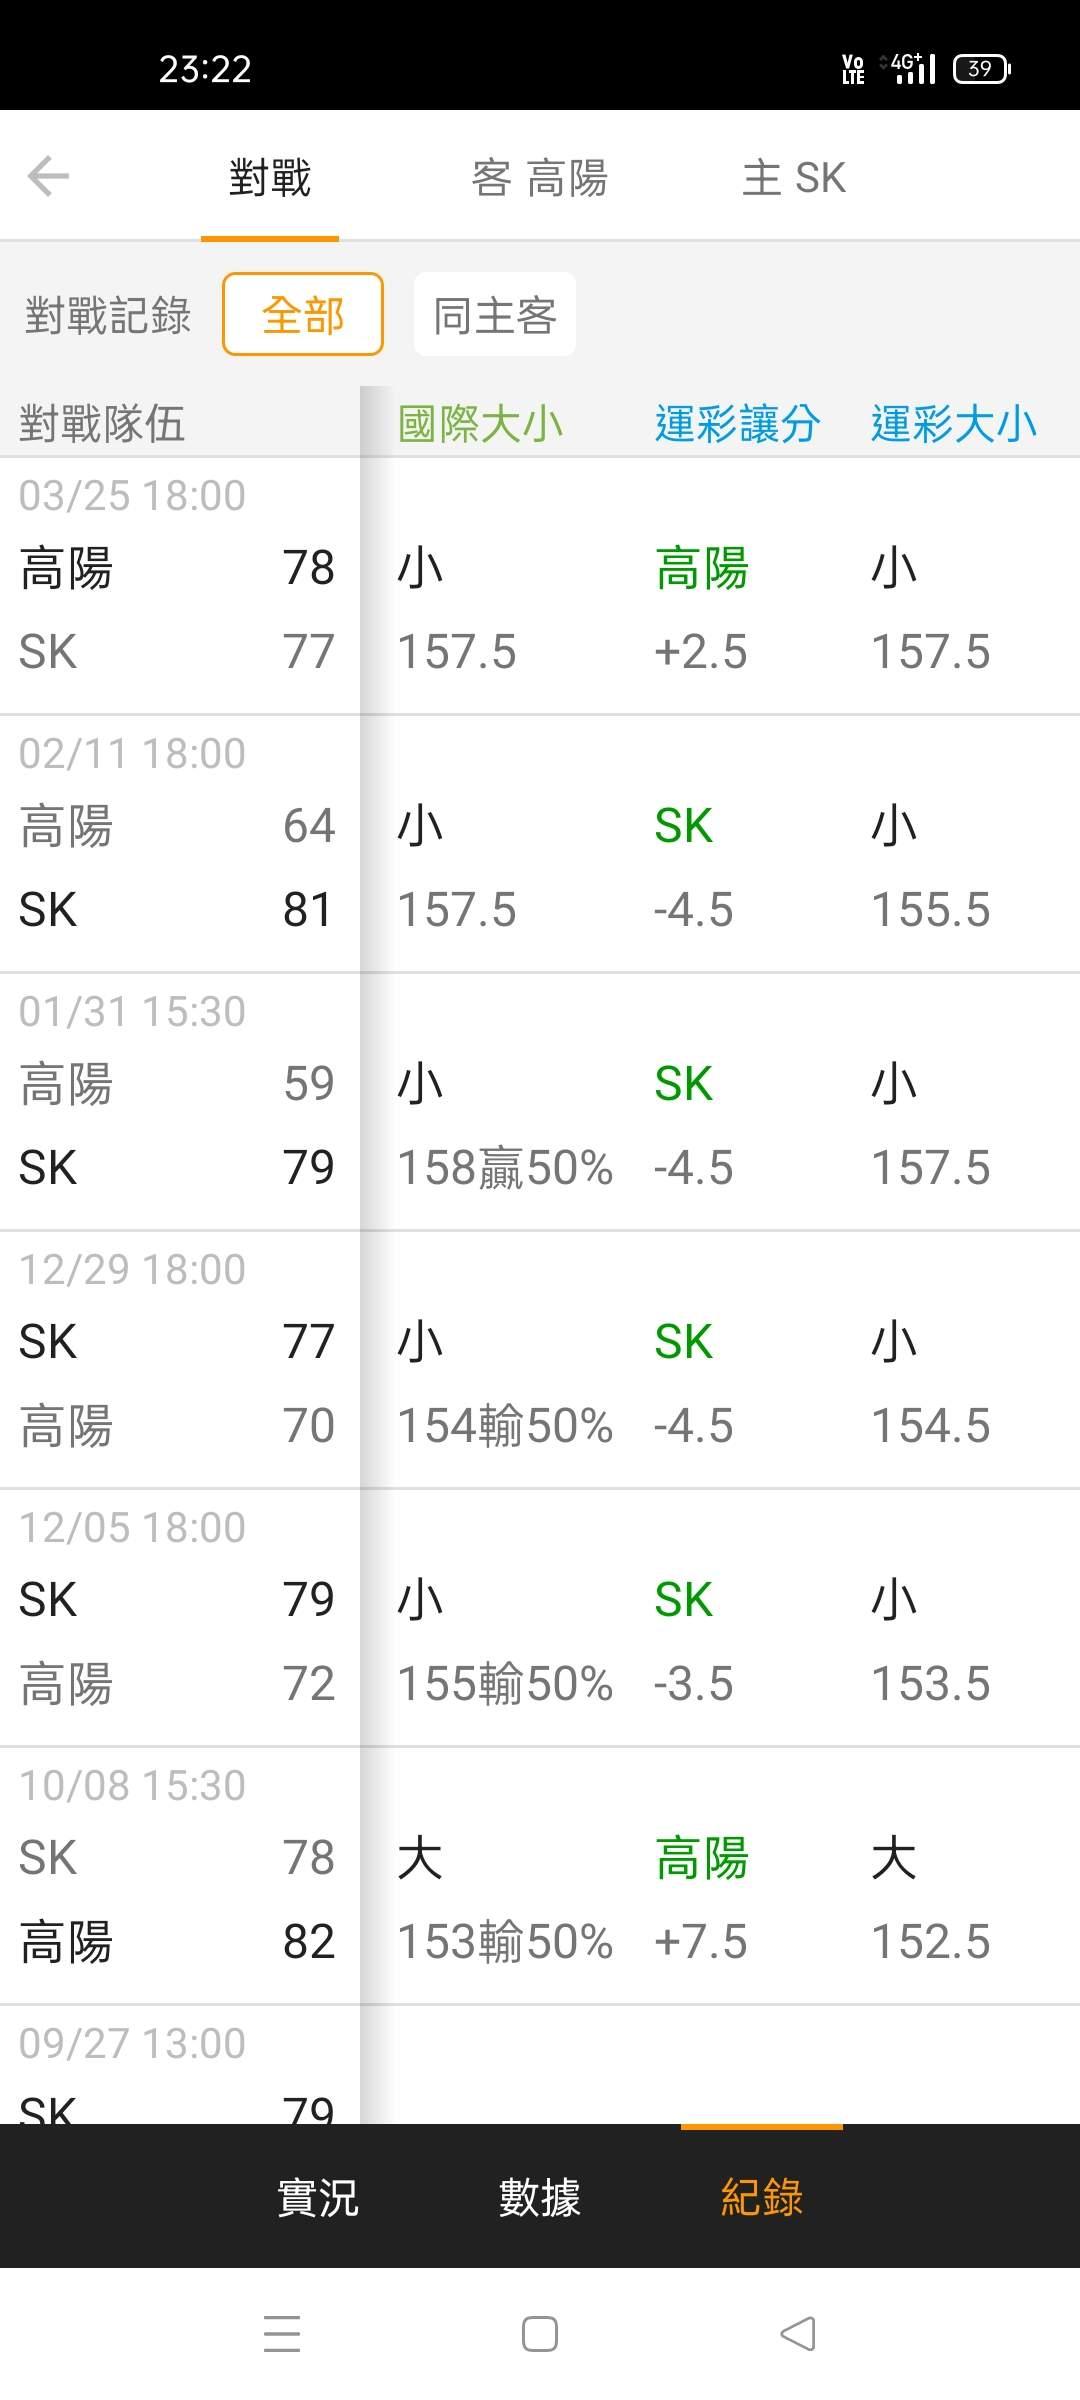The width and height of the screenshot is (1080, 2400).
Task: Tap the back arrow icon
Action: (48, 177)
